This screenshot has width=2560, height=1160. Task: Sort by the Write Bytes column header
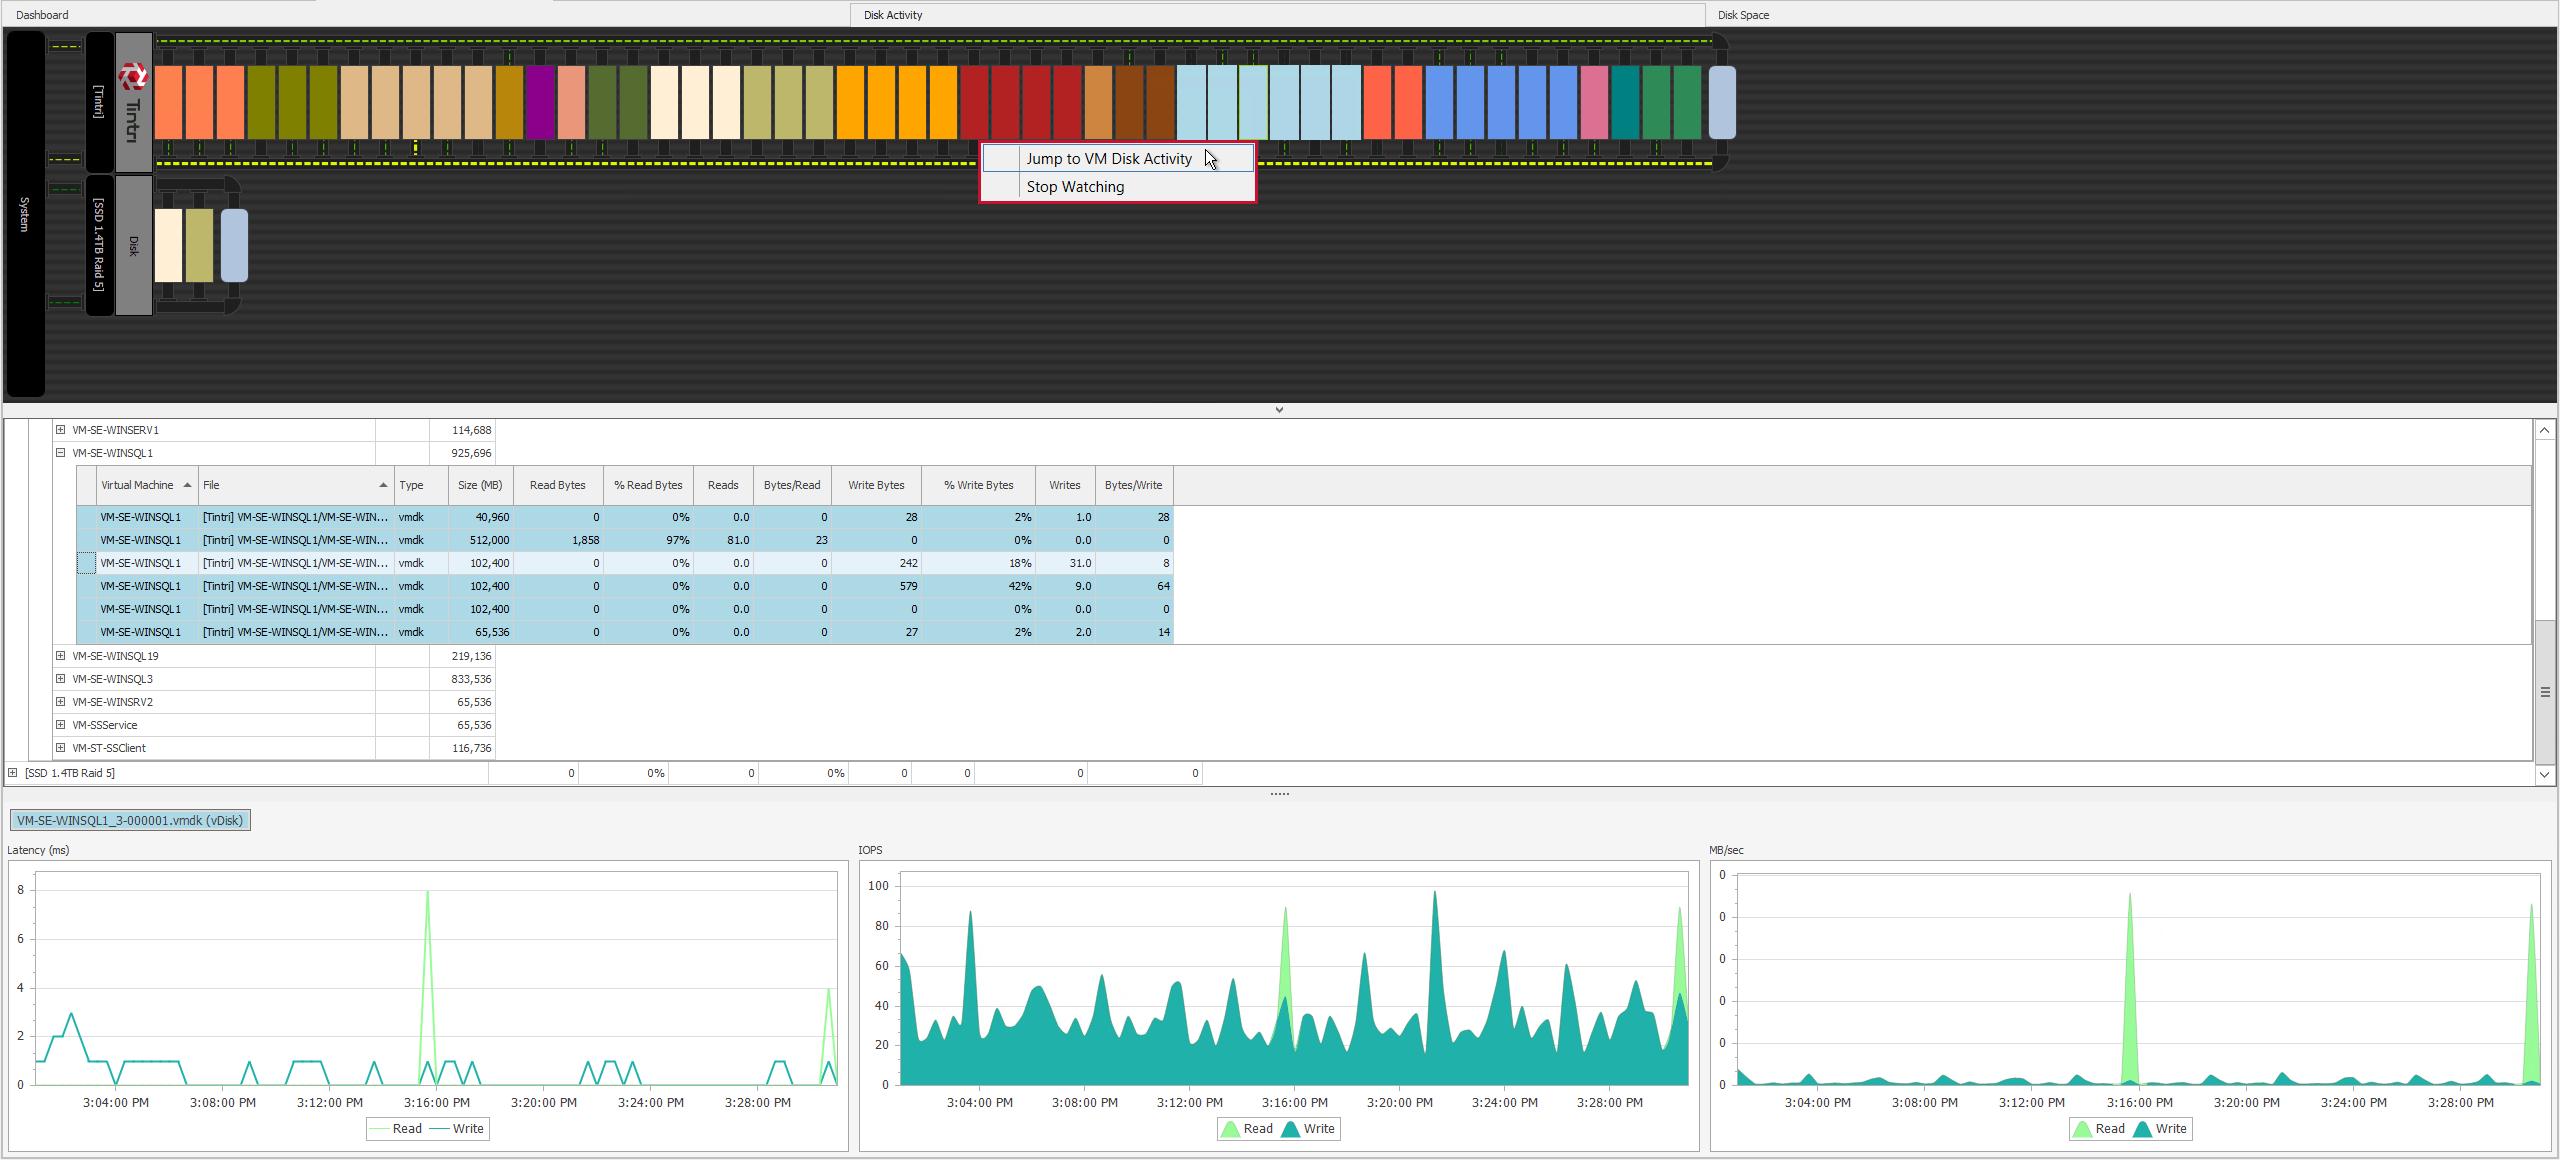tap(876, 485)
